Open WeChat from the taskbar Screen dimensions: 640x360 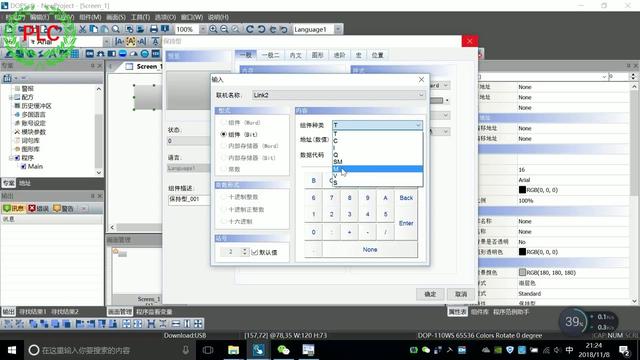283,350
